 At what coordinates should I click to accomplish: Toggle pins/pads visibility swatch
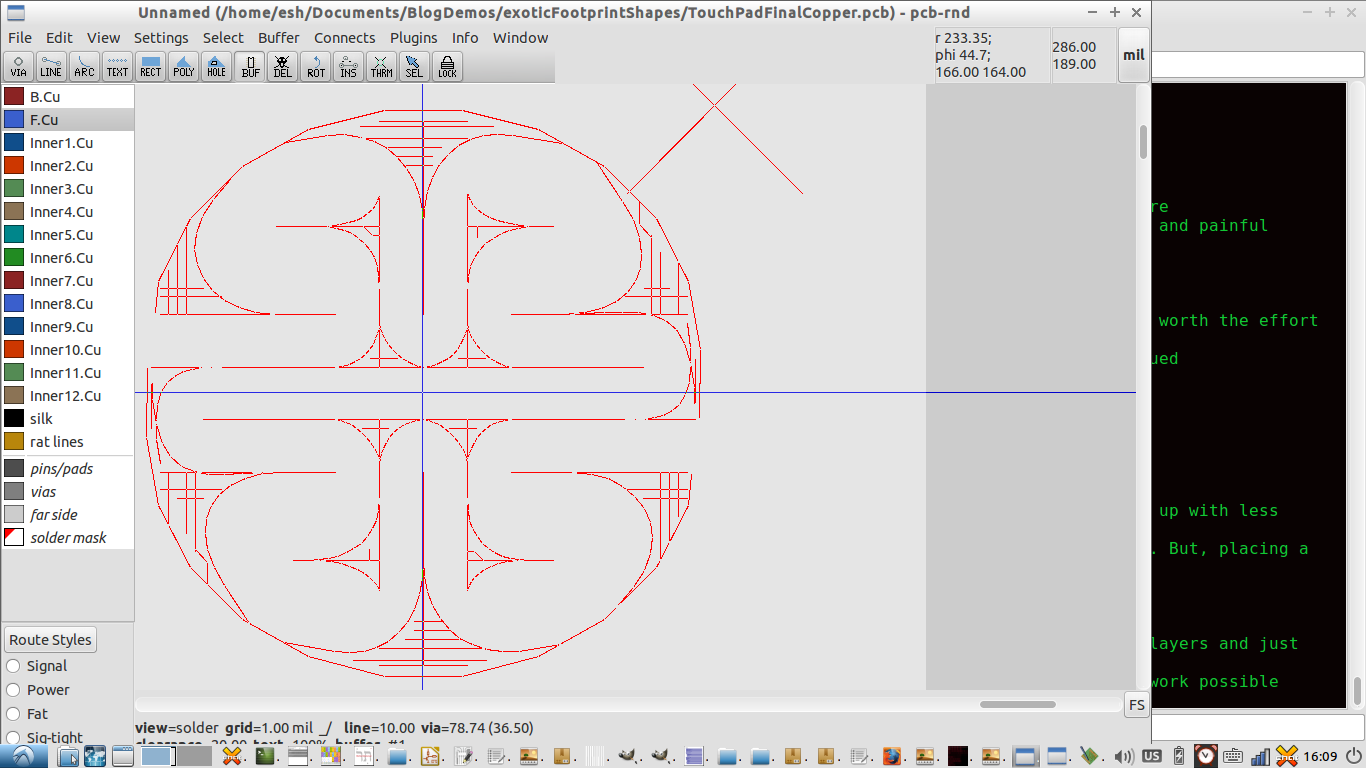tap(14, 469)
